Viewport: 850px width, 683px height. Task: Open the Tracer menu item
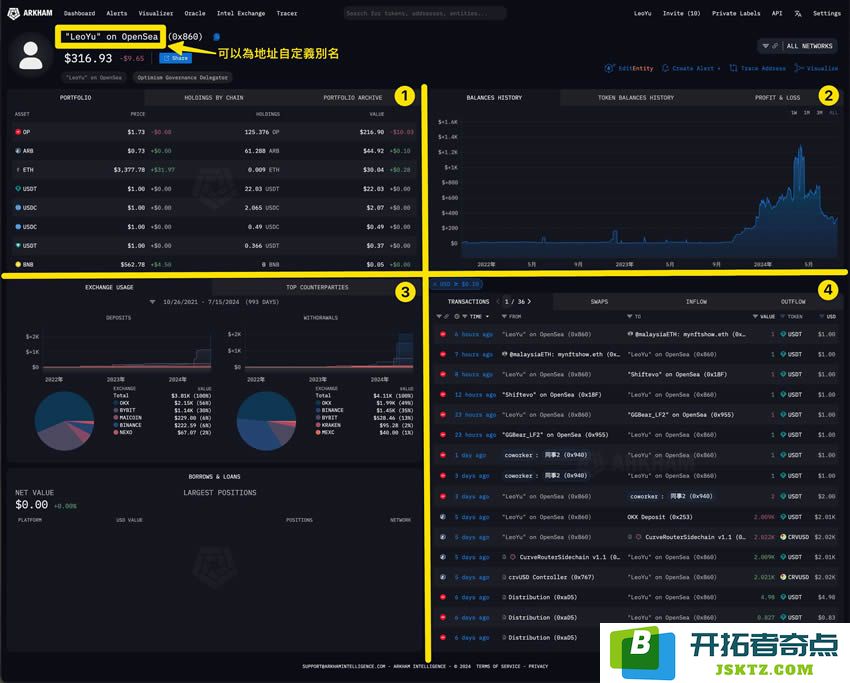coord(287,14)
